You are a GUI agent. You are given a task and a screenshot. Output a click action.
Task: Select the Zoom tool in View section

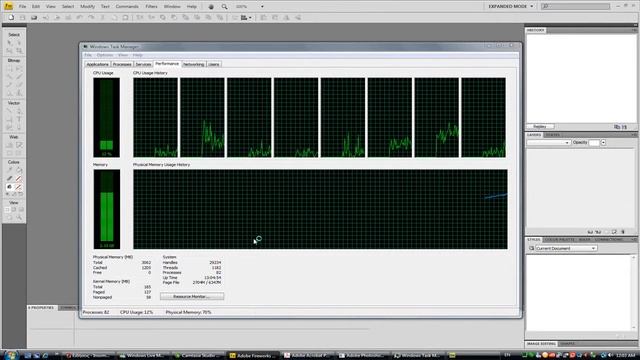point(19,218)
